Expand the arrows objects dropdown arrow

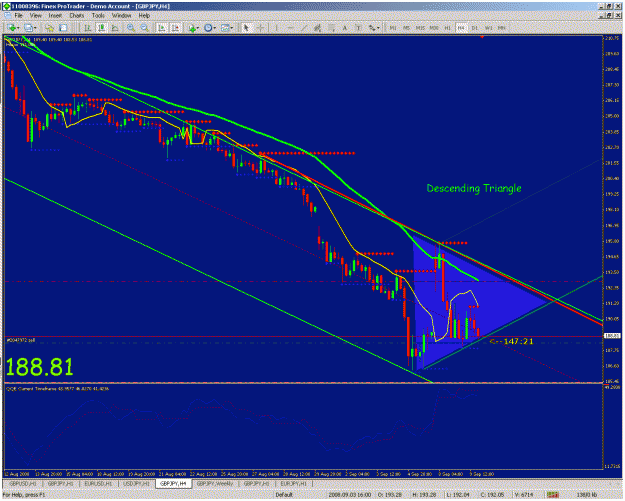[378, 28]
